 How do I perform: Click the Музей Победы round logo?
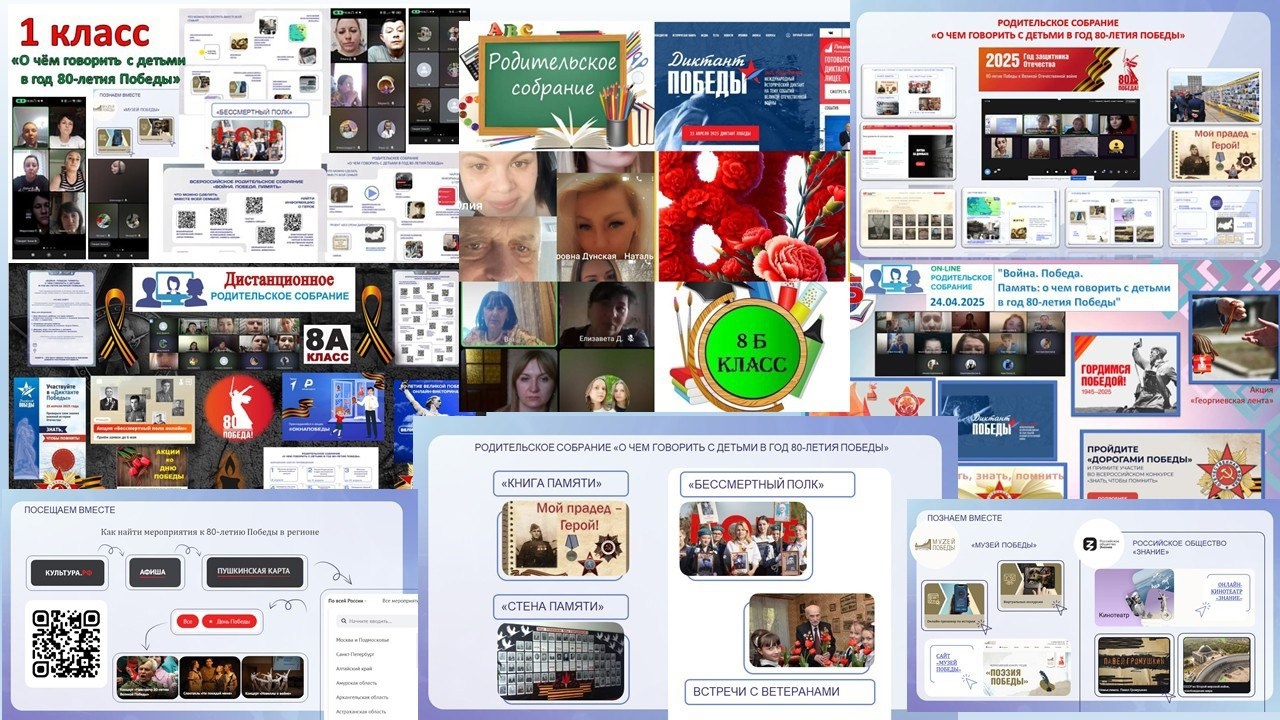(x=937, y=544)
